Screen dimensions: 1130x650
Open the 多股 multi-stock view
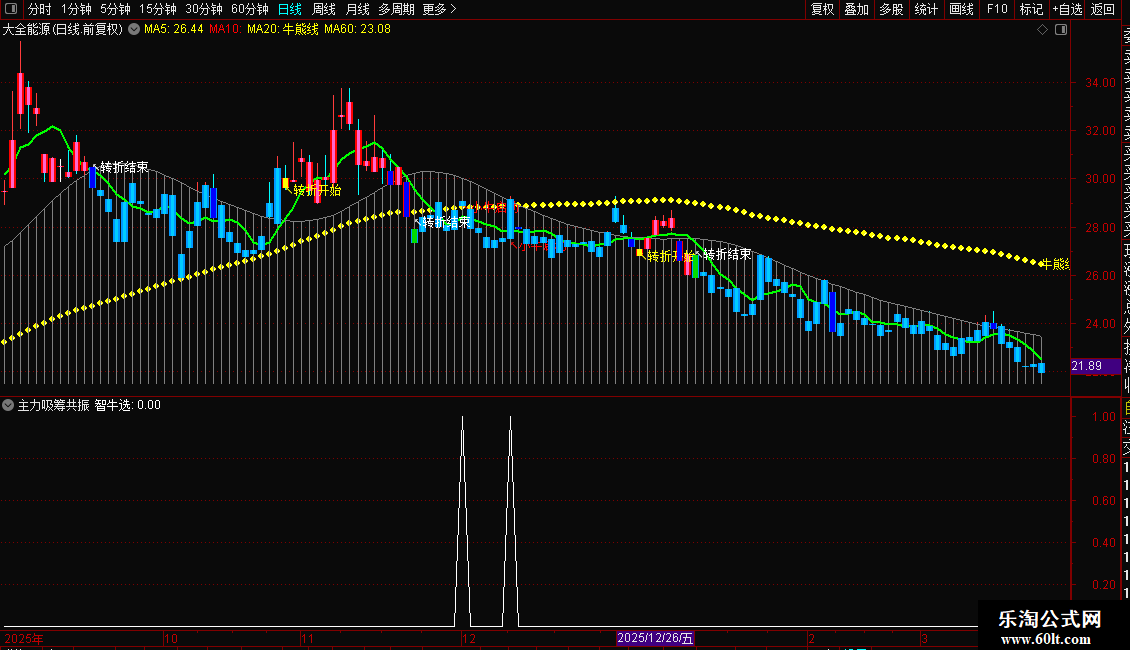891,9
